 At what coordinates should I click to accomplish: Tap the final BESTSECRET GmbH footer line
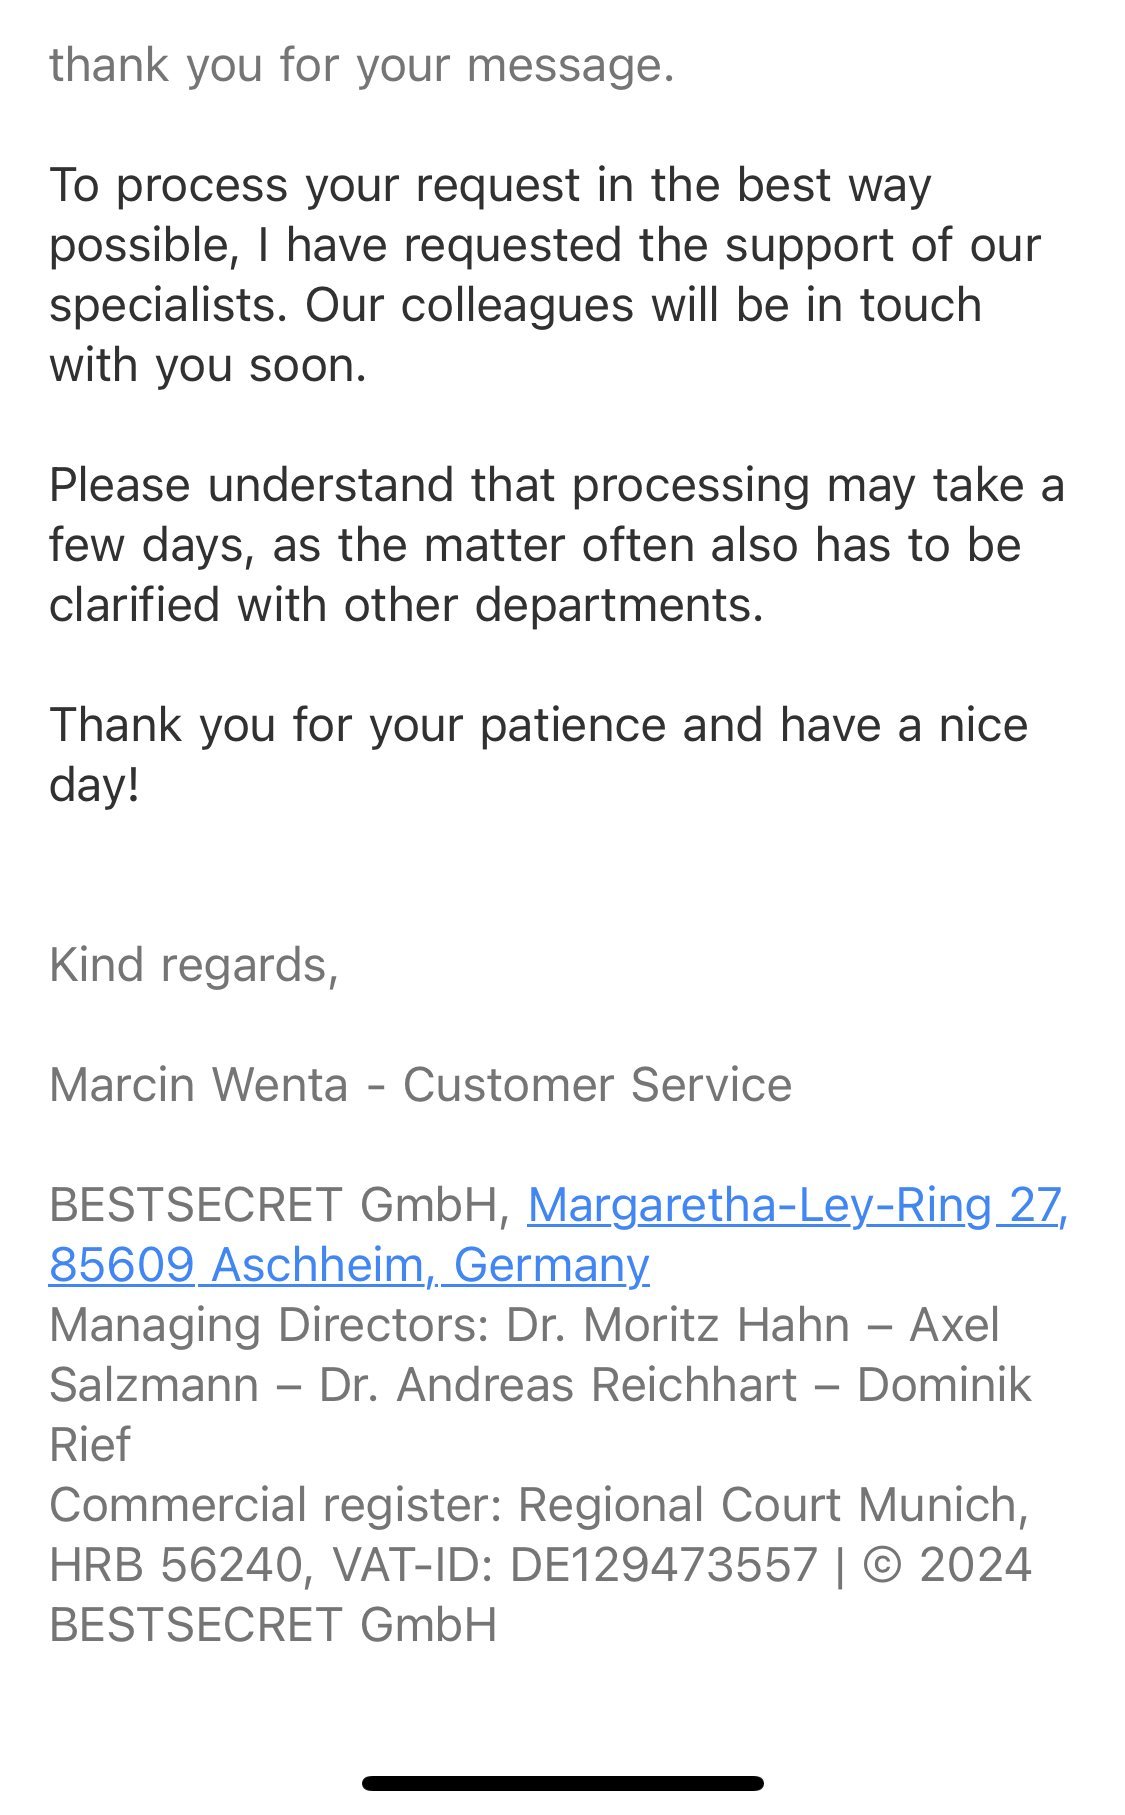click(272, 1625)
